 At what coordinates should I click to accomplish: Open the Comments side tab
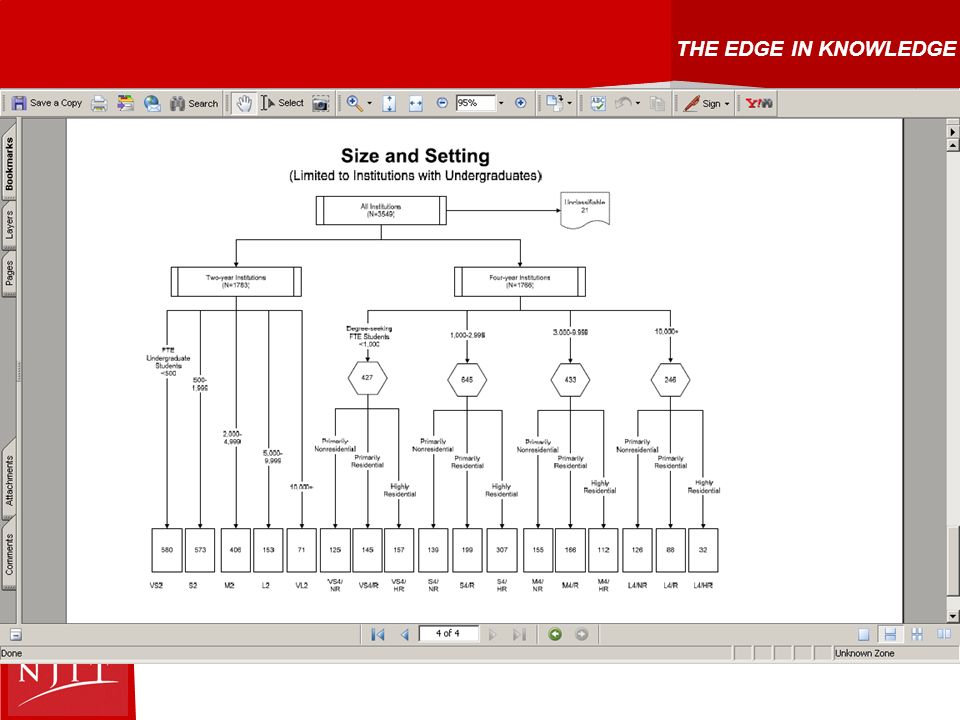[x=9, y=554]
